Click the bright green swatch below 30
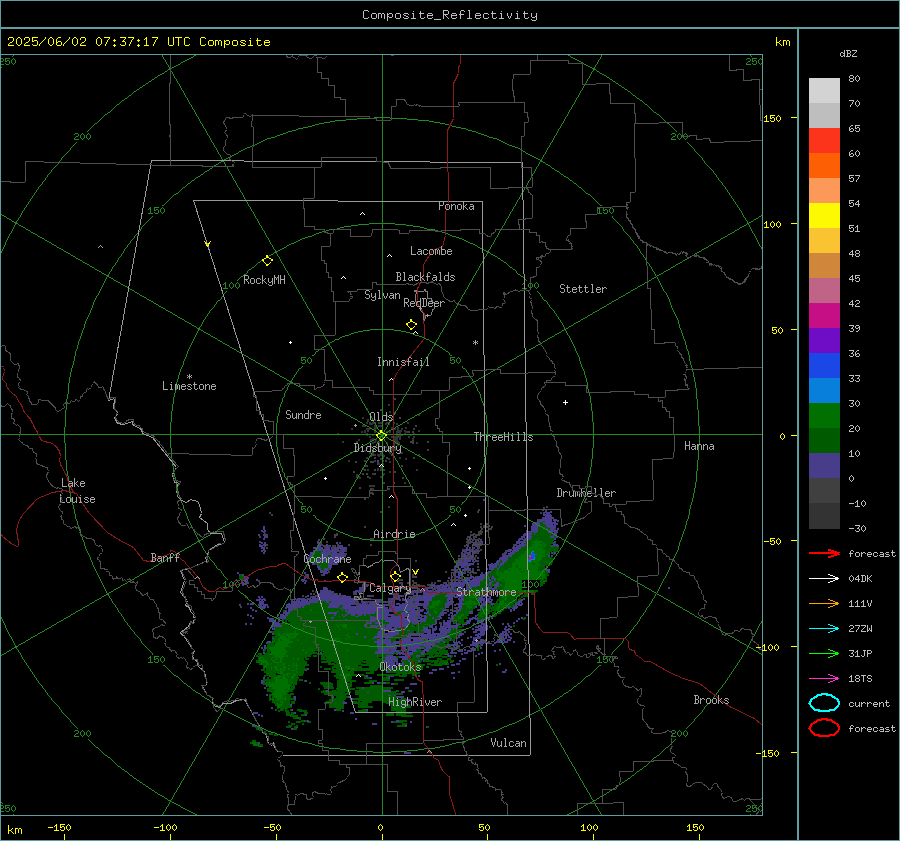The height and width of the screenshot is (841, 900). click(824, 416)
